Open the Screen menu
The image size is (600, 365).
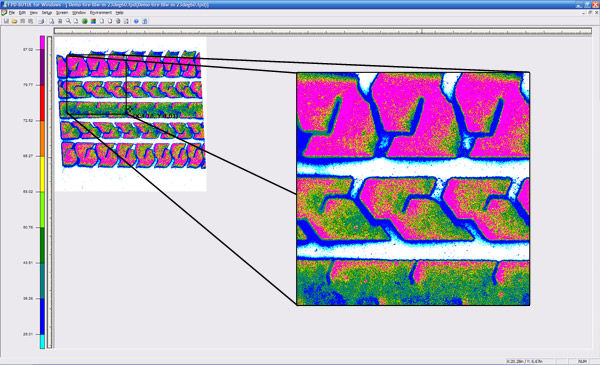62,13
